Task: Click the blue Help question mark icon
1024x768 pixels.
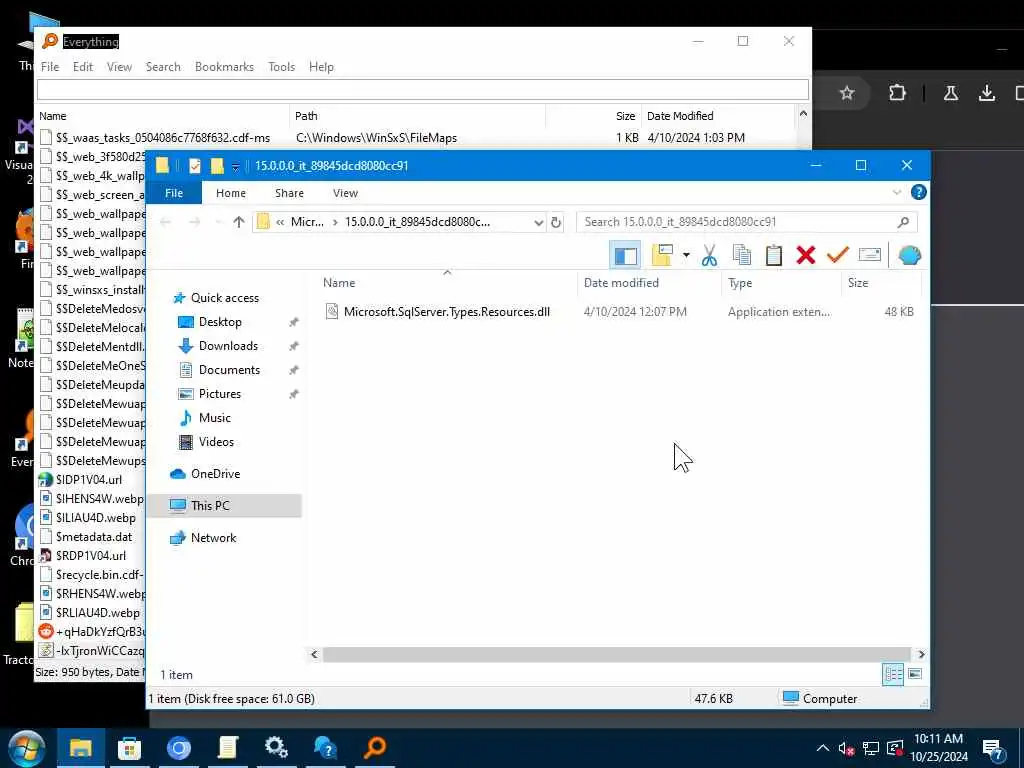Action: tap(918, 192)
